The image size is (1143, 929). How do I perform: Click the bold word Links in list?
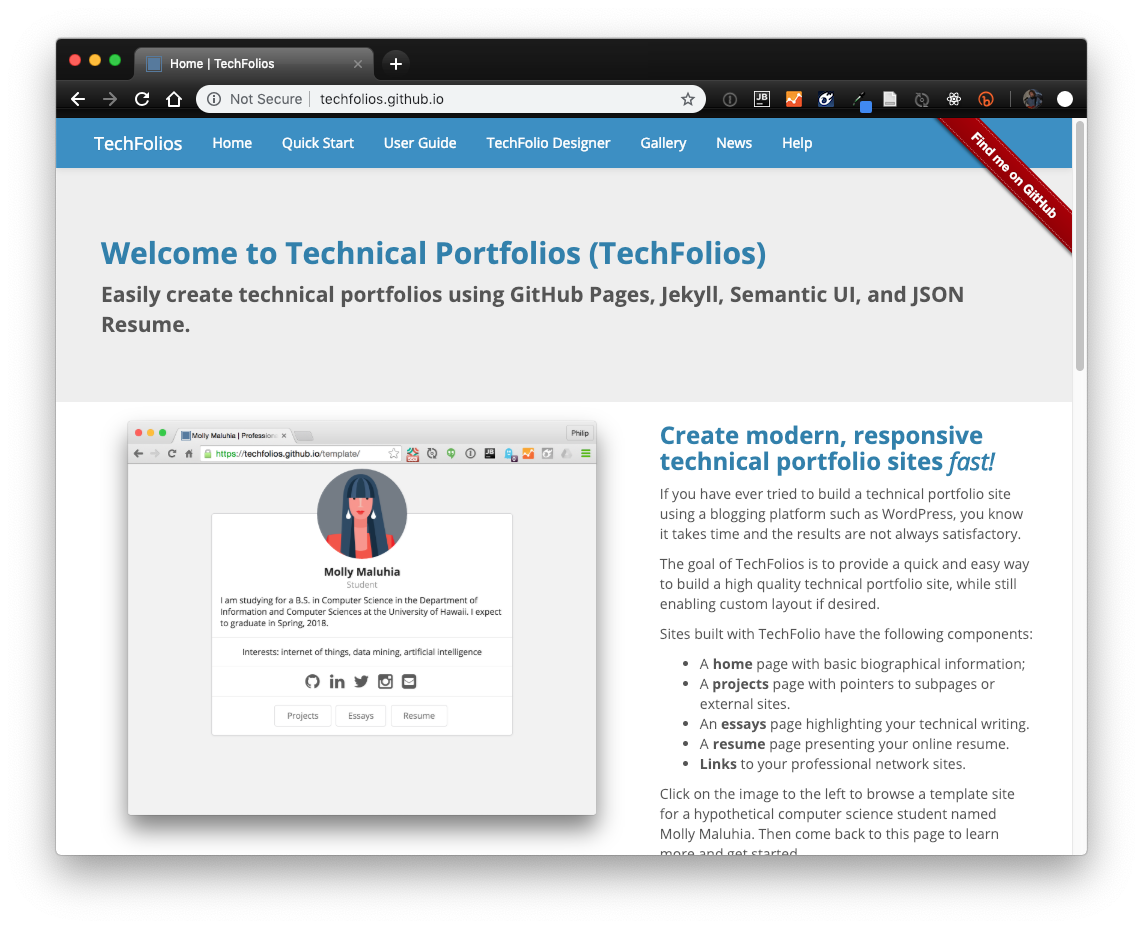click(x=718, y=764)
